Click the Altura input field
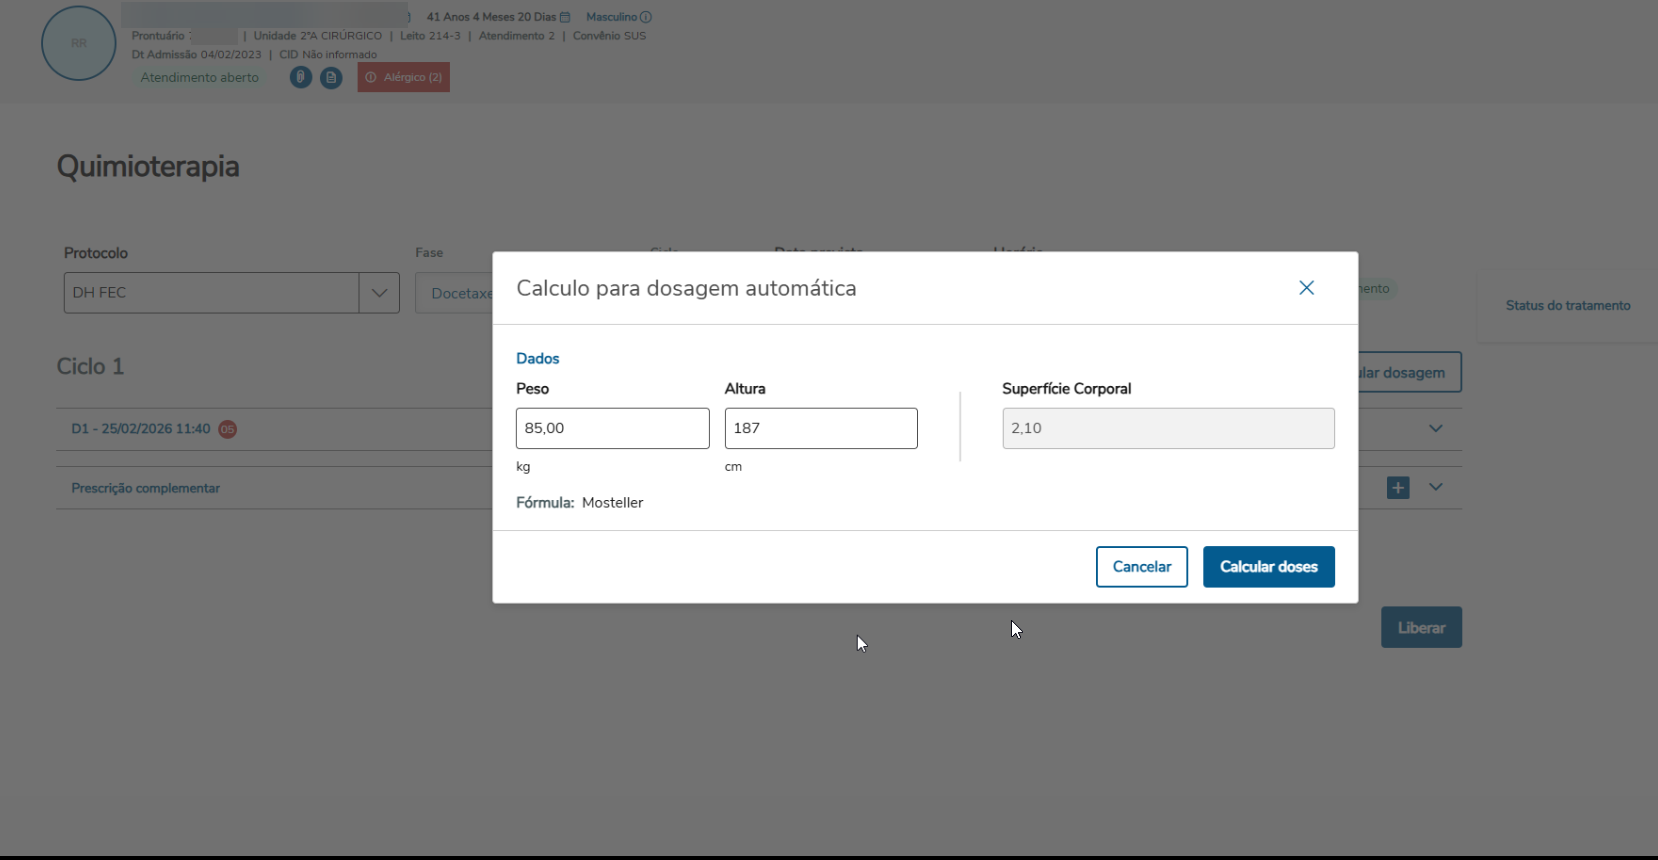The width and height of the screenshot is (1658, 860). (821, 428)
